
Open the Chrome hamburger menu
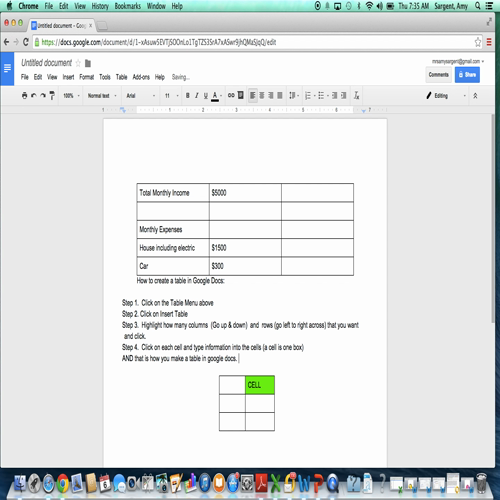489,42
